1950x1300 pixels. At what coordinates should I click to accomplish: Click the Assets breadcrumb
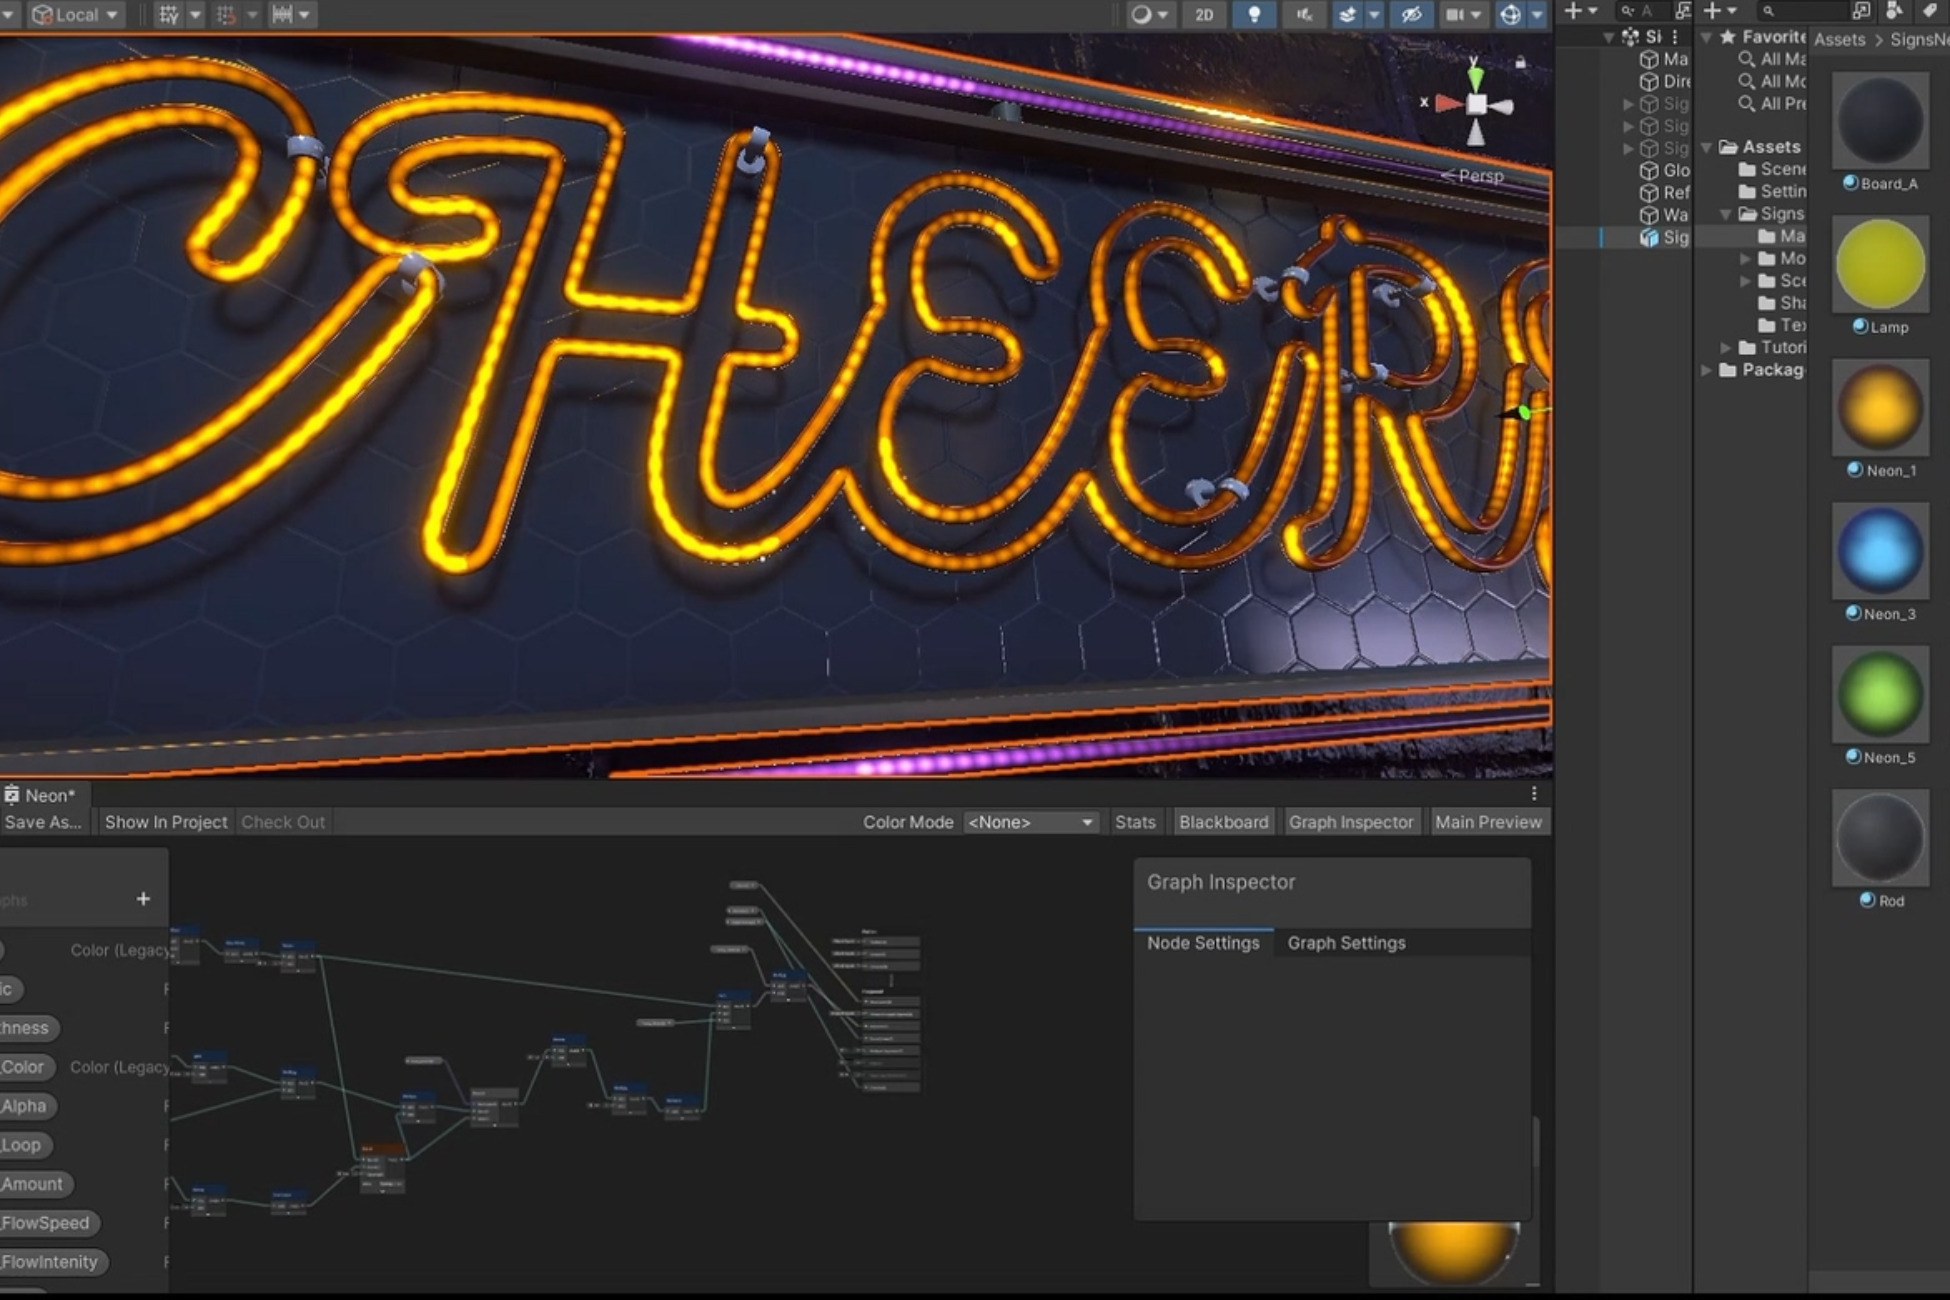point(1839,39)
